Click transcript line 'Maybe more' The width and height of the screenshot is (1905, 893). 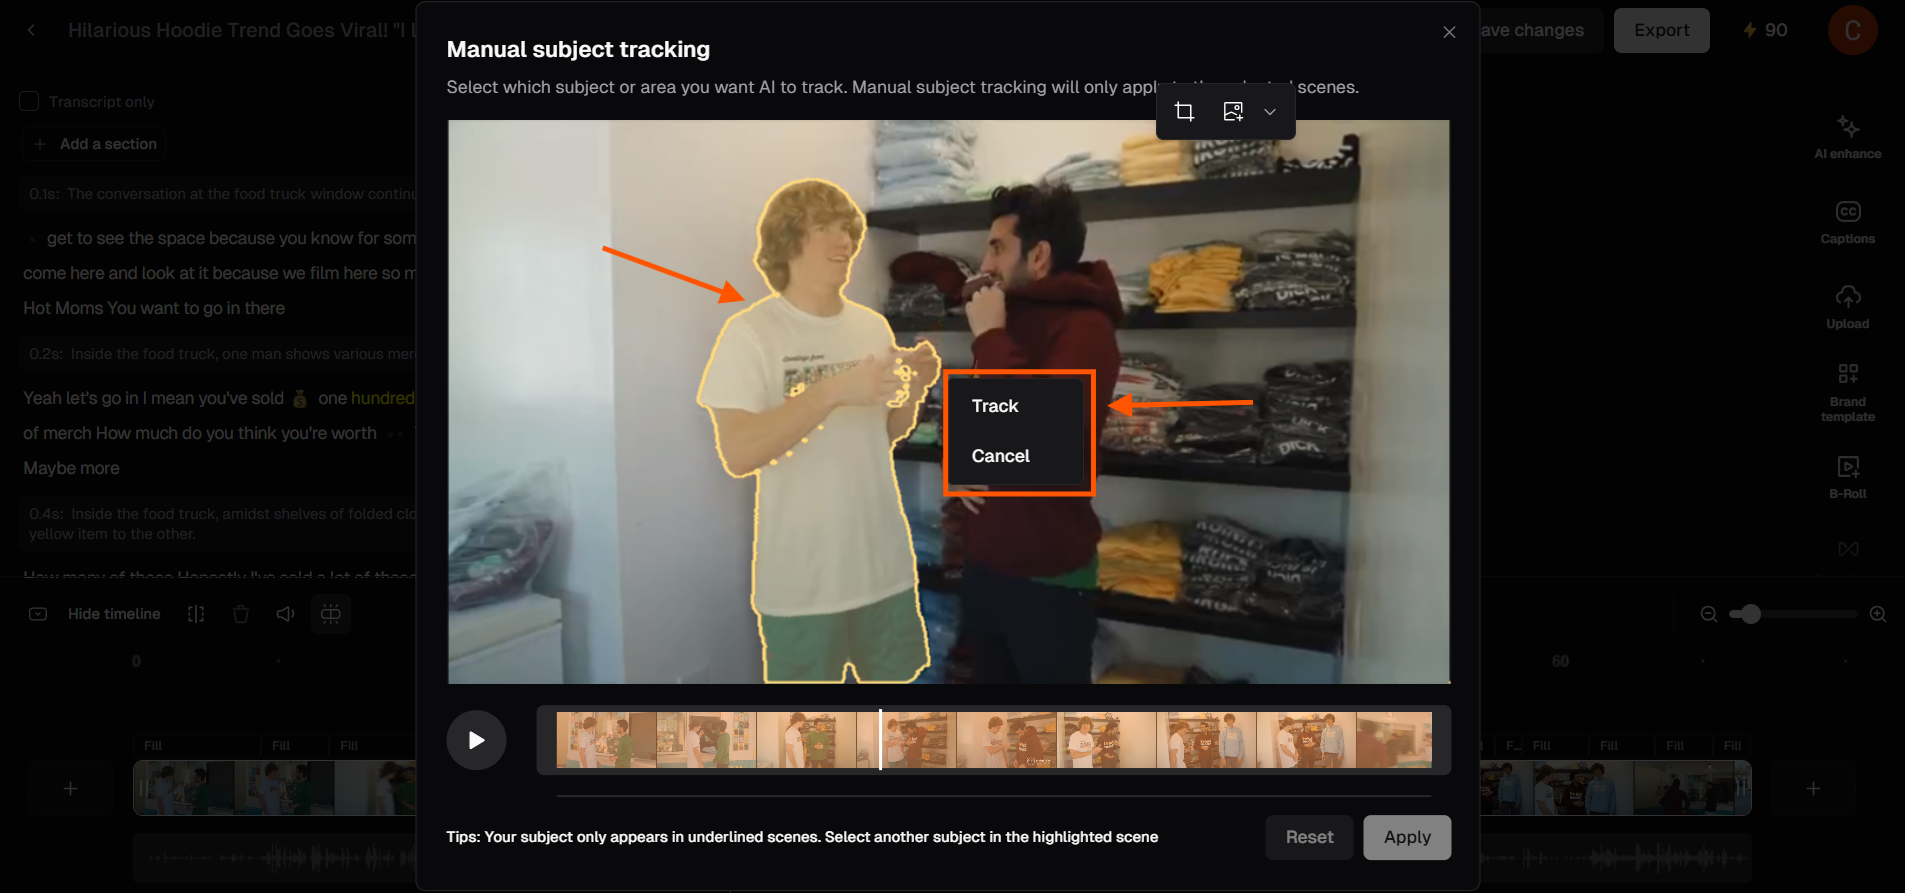71,468
